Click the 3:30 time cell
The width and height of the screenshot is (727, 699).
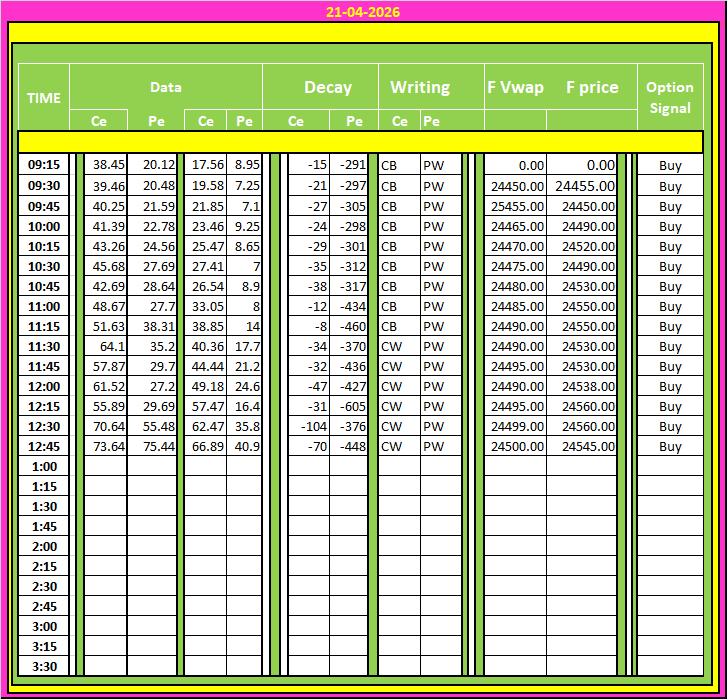tap(44, 666)
